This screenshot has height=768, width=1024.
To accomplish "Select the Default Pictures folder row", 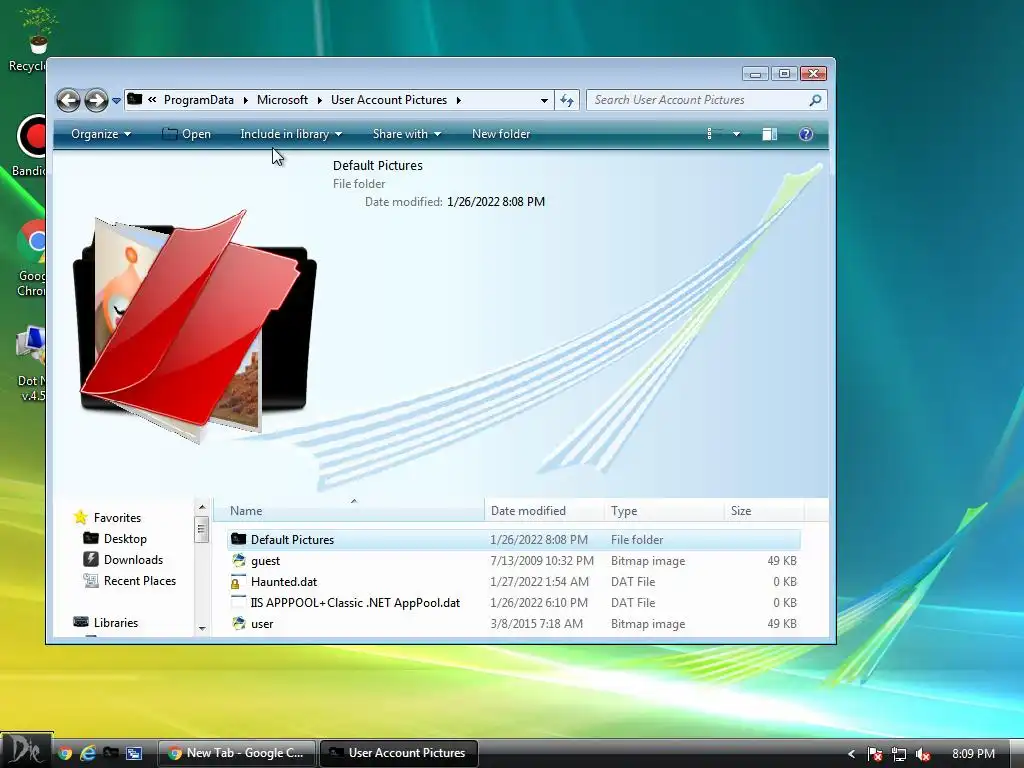I will tap(514, 539).
